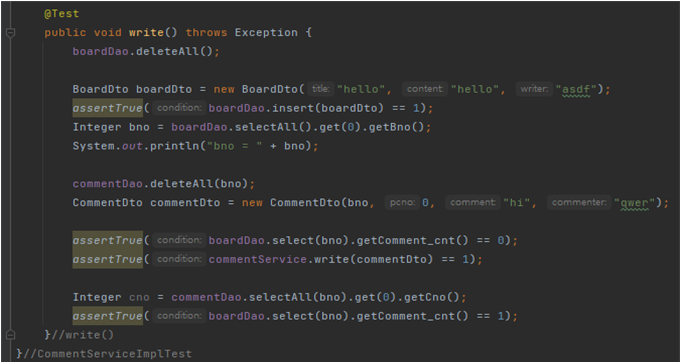Click the //write() closing comment
The width and height of the screenshot is (682, 362).
[x=83, y=335]
